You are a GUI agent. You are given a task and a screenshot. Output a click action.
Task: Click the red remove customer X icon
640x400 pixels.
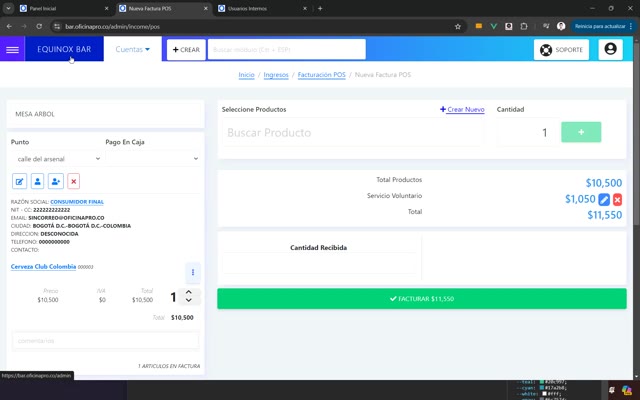point(73,181)
